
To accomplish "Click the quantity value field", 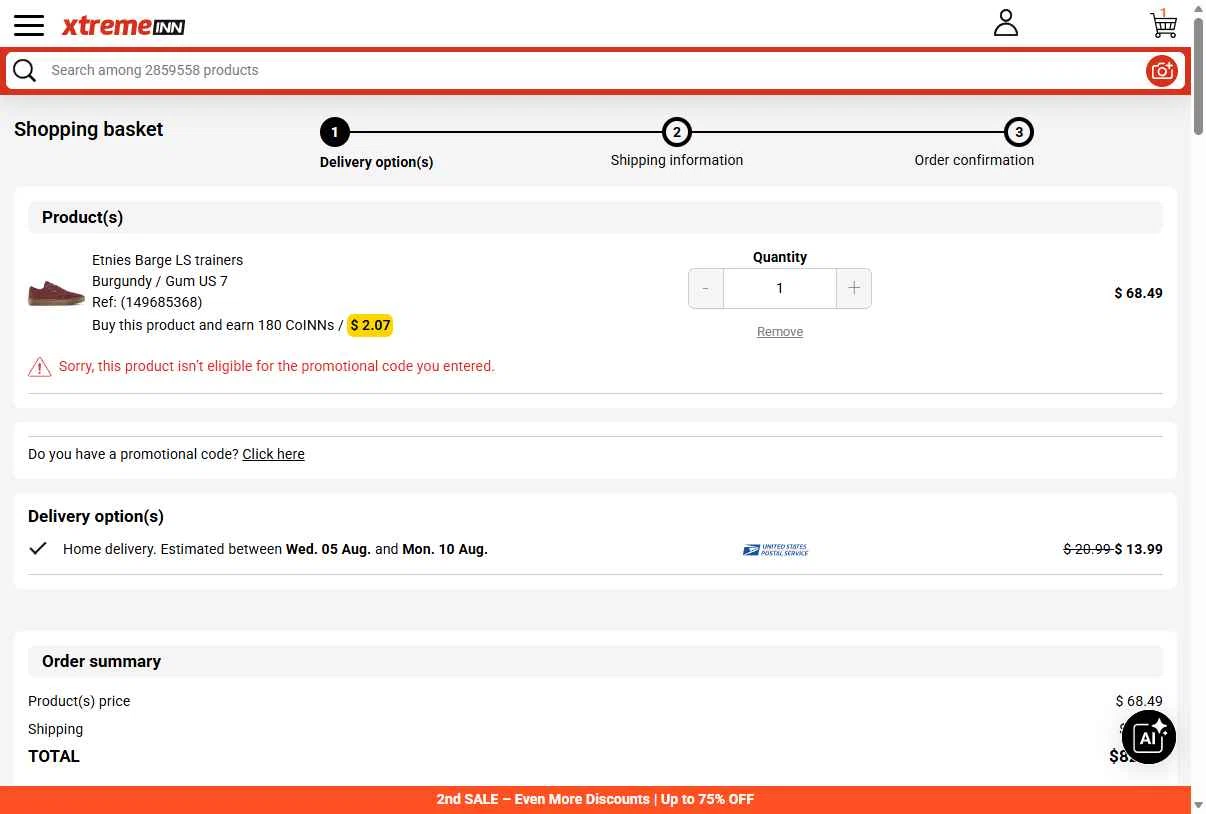I will pos(780,288).
